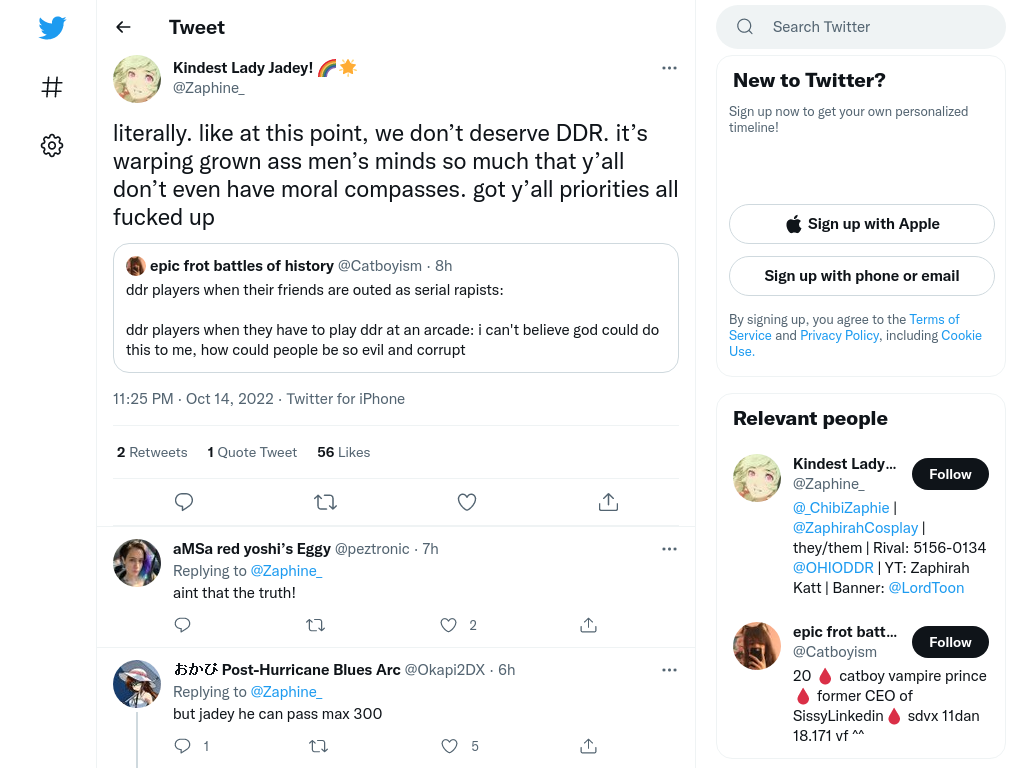Share the main tweet via upload icon
Image resolution: width=1024 pixels, height=768 pixels.
tap(608, 502)
